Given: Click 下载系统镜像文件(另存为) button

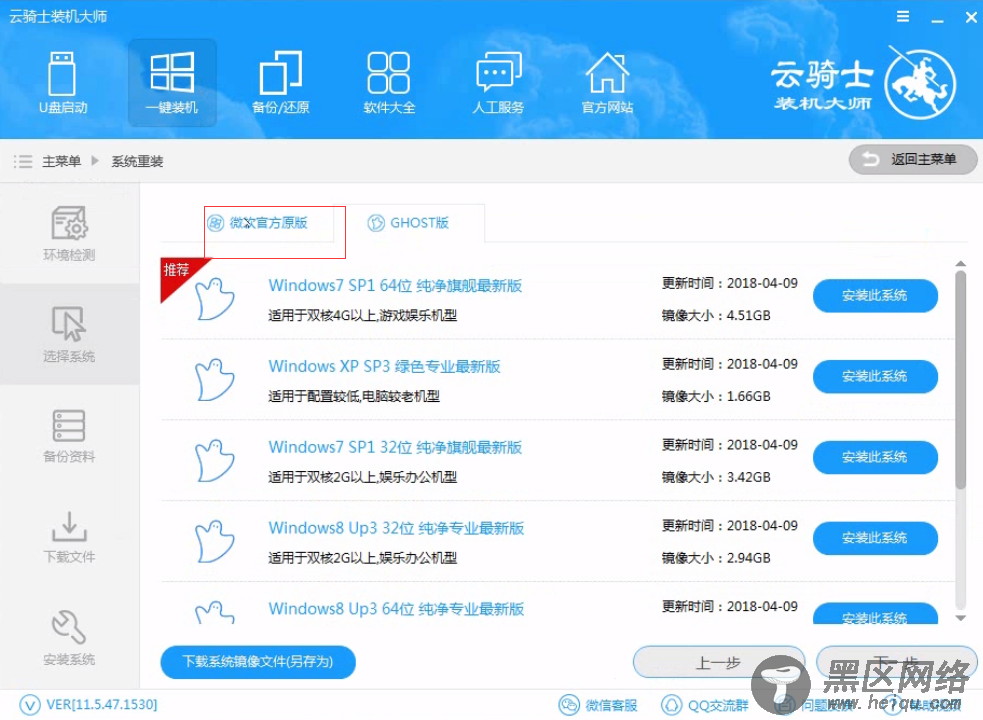Looking at the screenshot, I should 258,662.
